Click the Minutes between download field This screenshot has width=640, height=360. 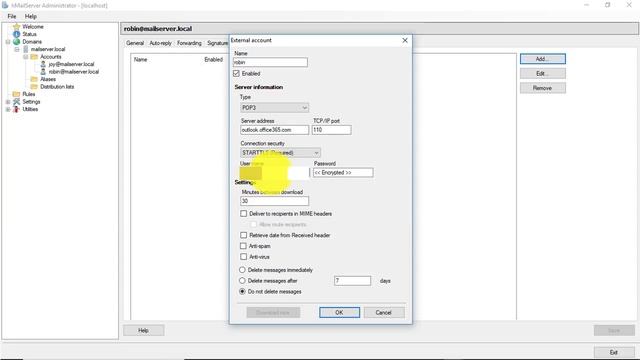pyautogui.click(x=274, y=201)
